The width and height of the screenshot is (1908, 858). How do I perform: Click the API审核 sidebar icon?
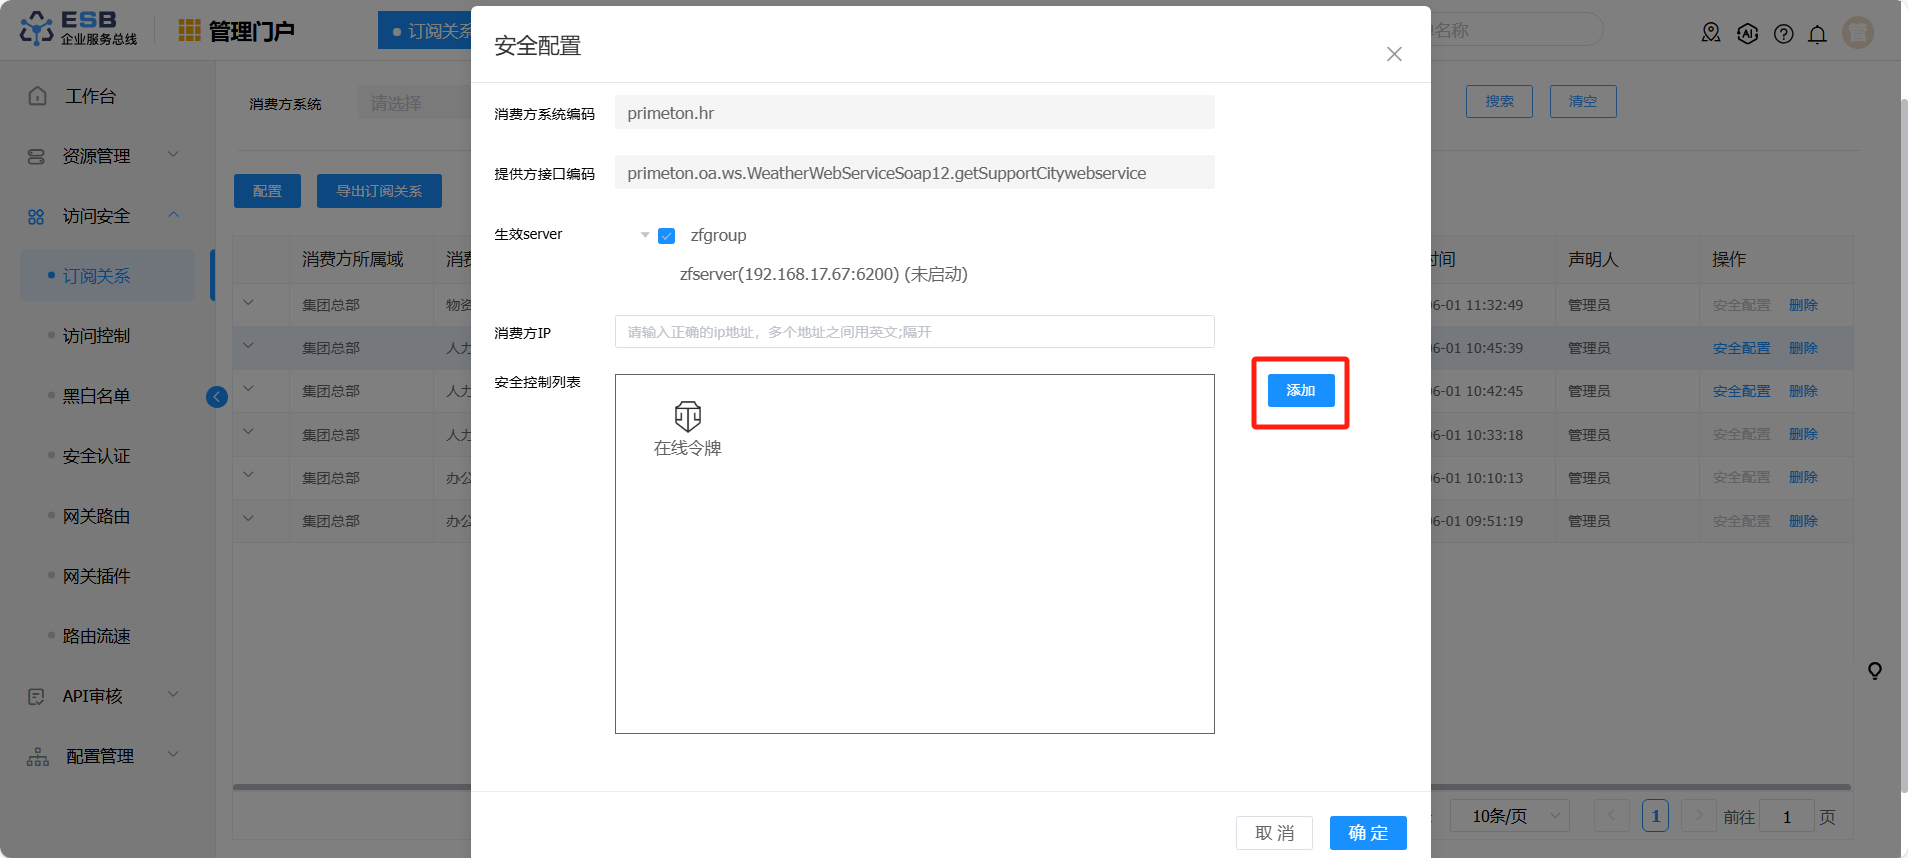click(36, 696)
